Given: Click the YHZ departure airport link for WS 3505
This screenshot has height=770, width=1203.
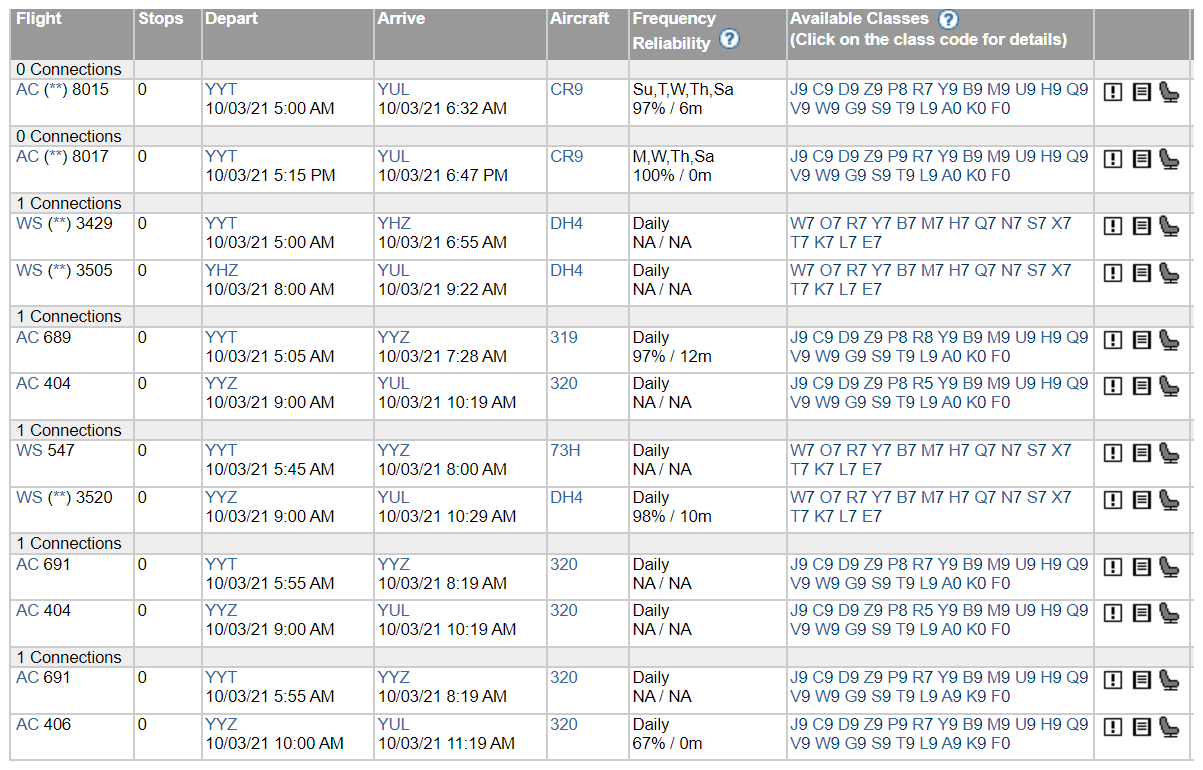Looking at the screenshot, I should [x=221, y=270].
